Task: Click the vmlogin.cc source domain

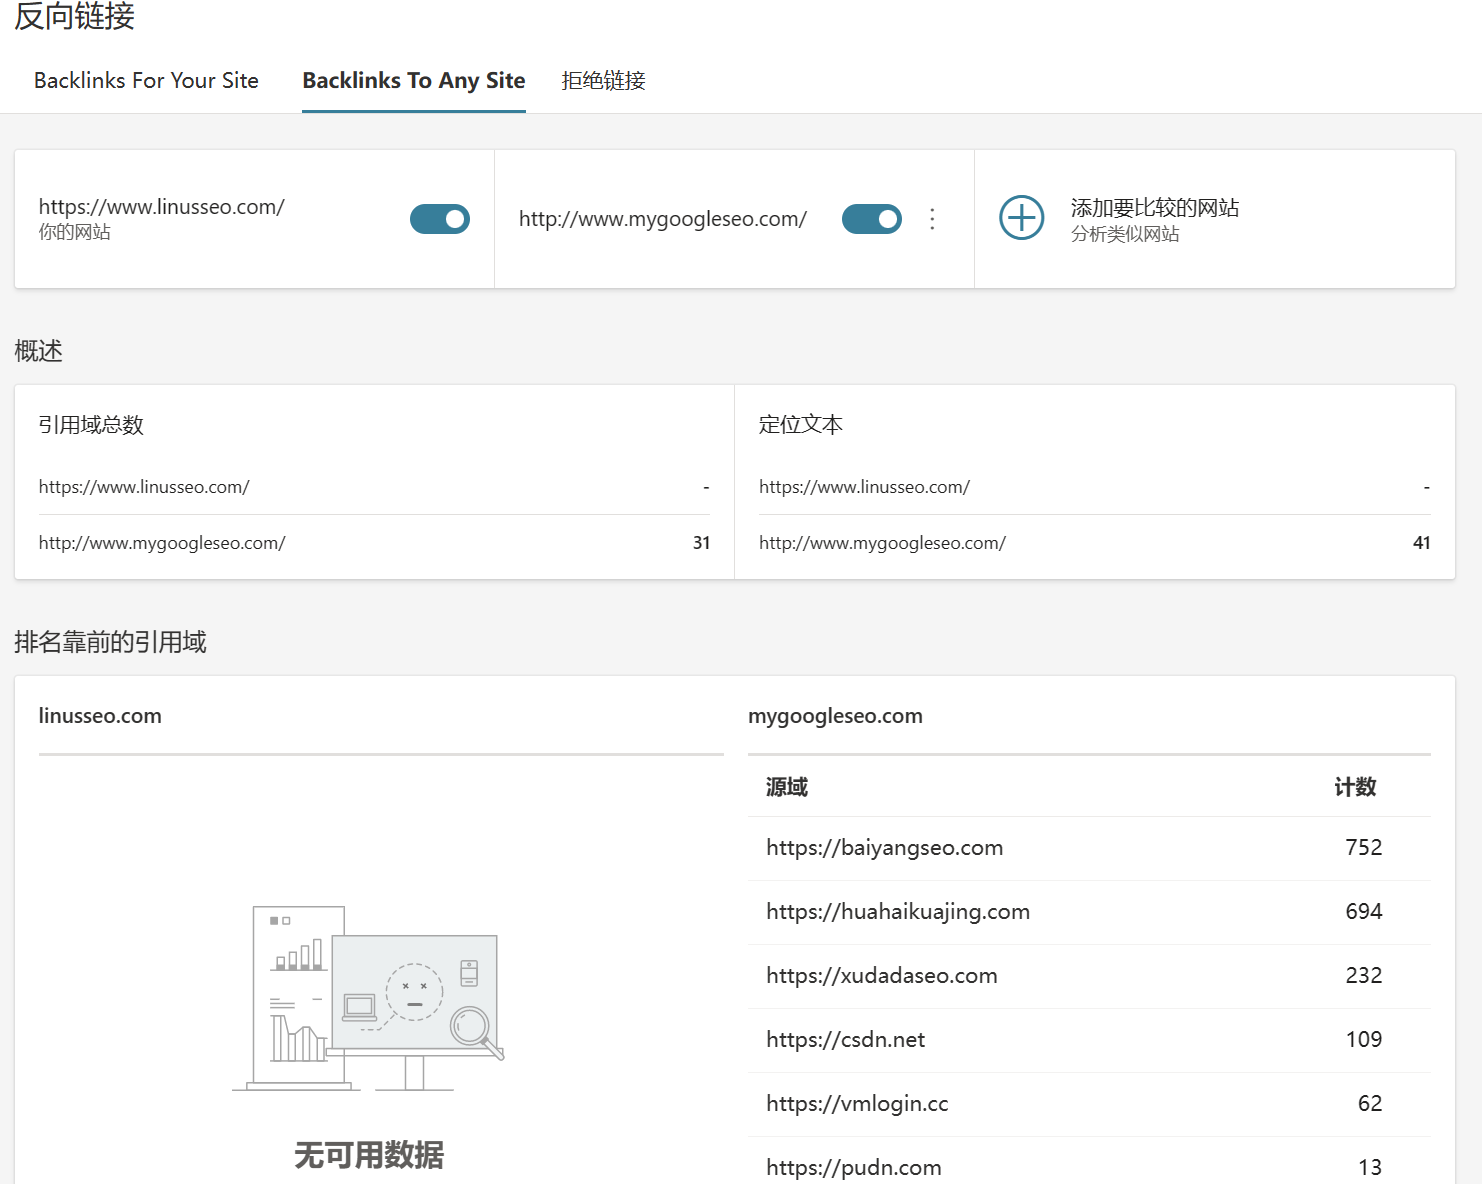Action: pyautogui.click(x=857, y=1104)
